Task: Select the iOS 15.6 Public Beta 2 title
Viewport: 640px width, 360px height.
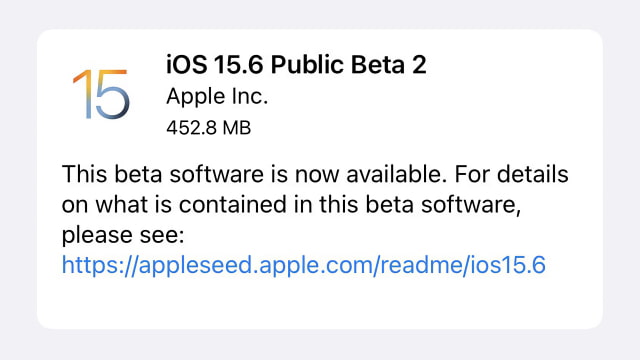Action: [296, 65]
